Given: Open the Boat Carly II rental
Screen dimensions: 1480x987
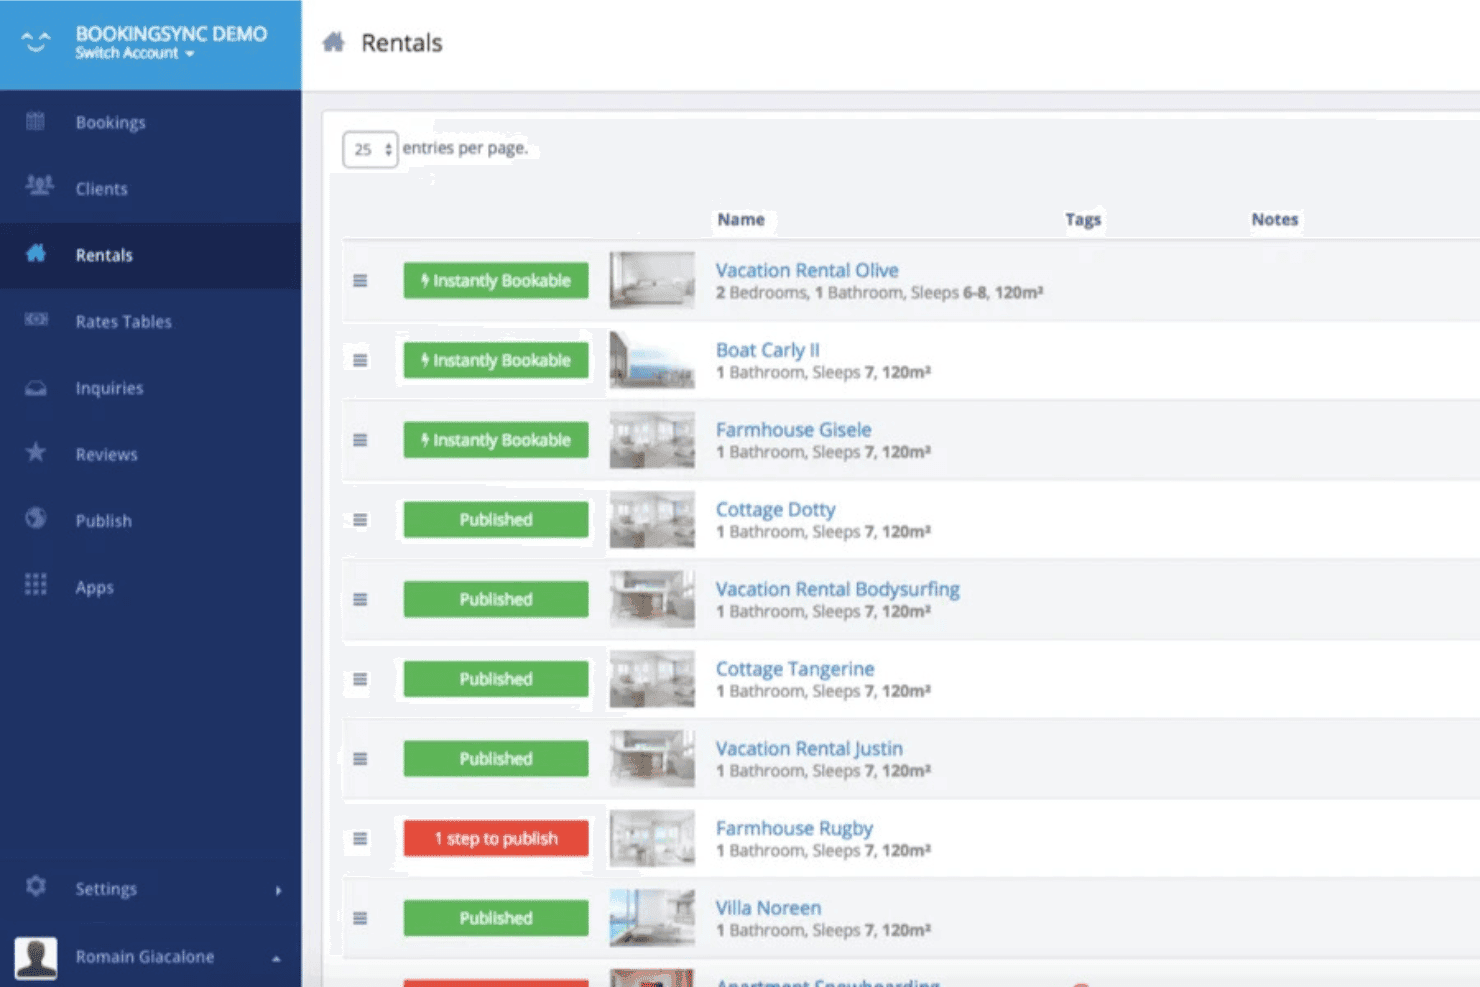Looking at the screenshot, I should point(767,350).
